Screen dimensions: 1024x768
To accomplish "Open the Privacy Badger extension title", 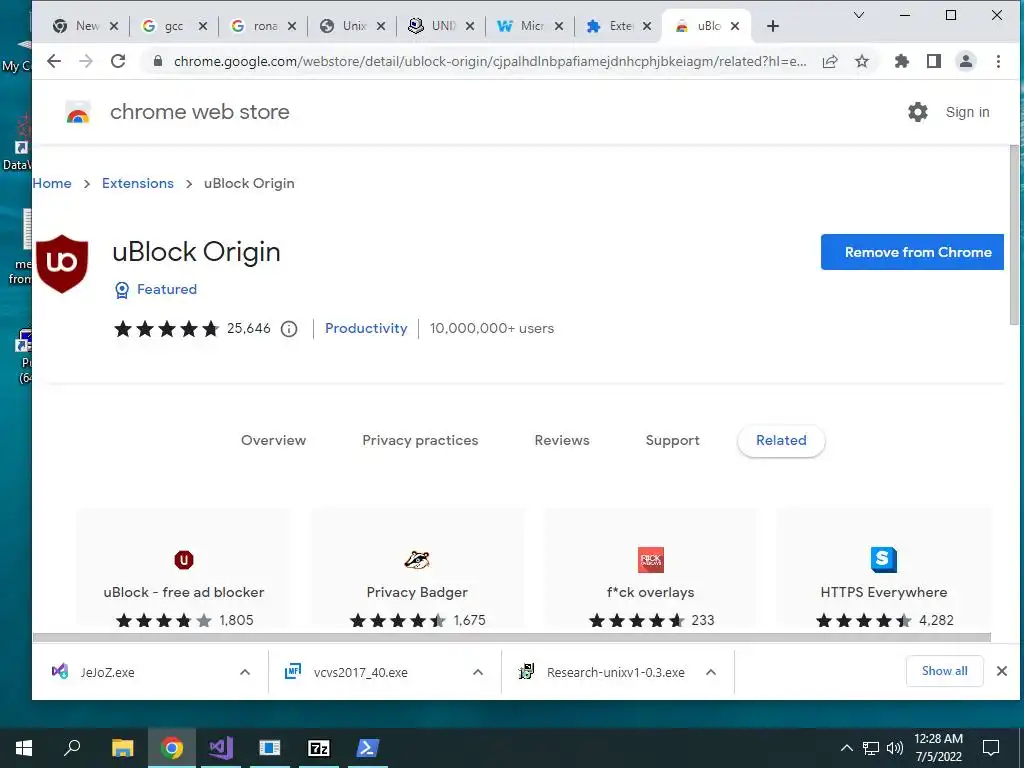I will click(x=417, y=592).
